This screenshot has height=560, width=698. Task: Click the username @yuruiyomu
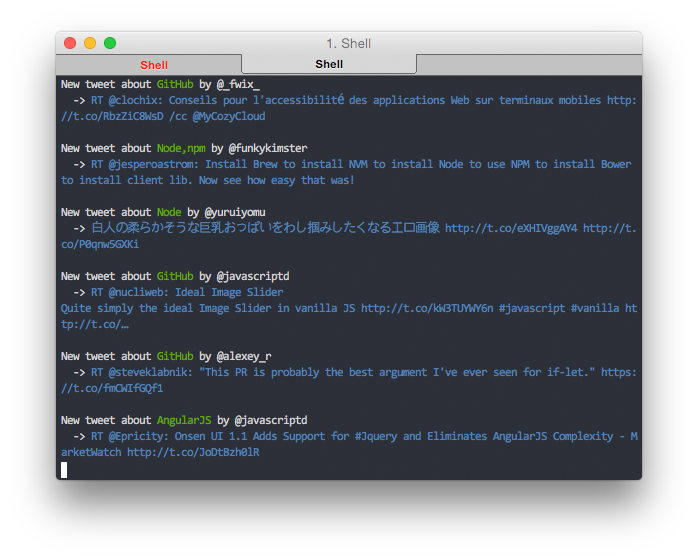pos(235,212)
